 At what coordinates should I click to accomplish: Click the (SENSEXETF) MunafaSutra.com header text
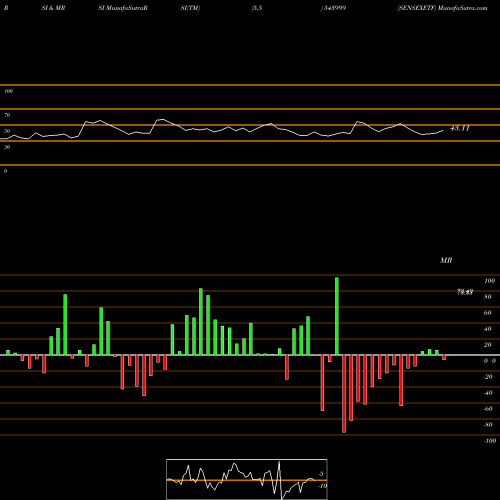click(x=442, y=8)
